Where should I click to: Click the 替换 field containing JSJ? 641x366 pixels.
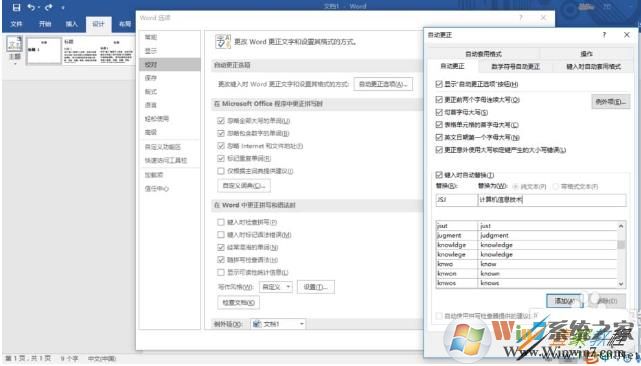[x=456, y=200]
